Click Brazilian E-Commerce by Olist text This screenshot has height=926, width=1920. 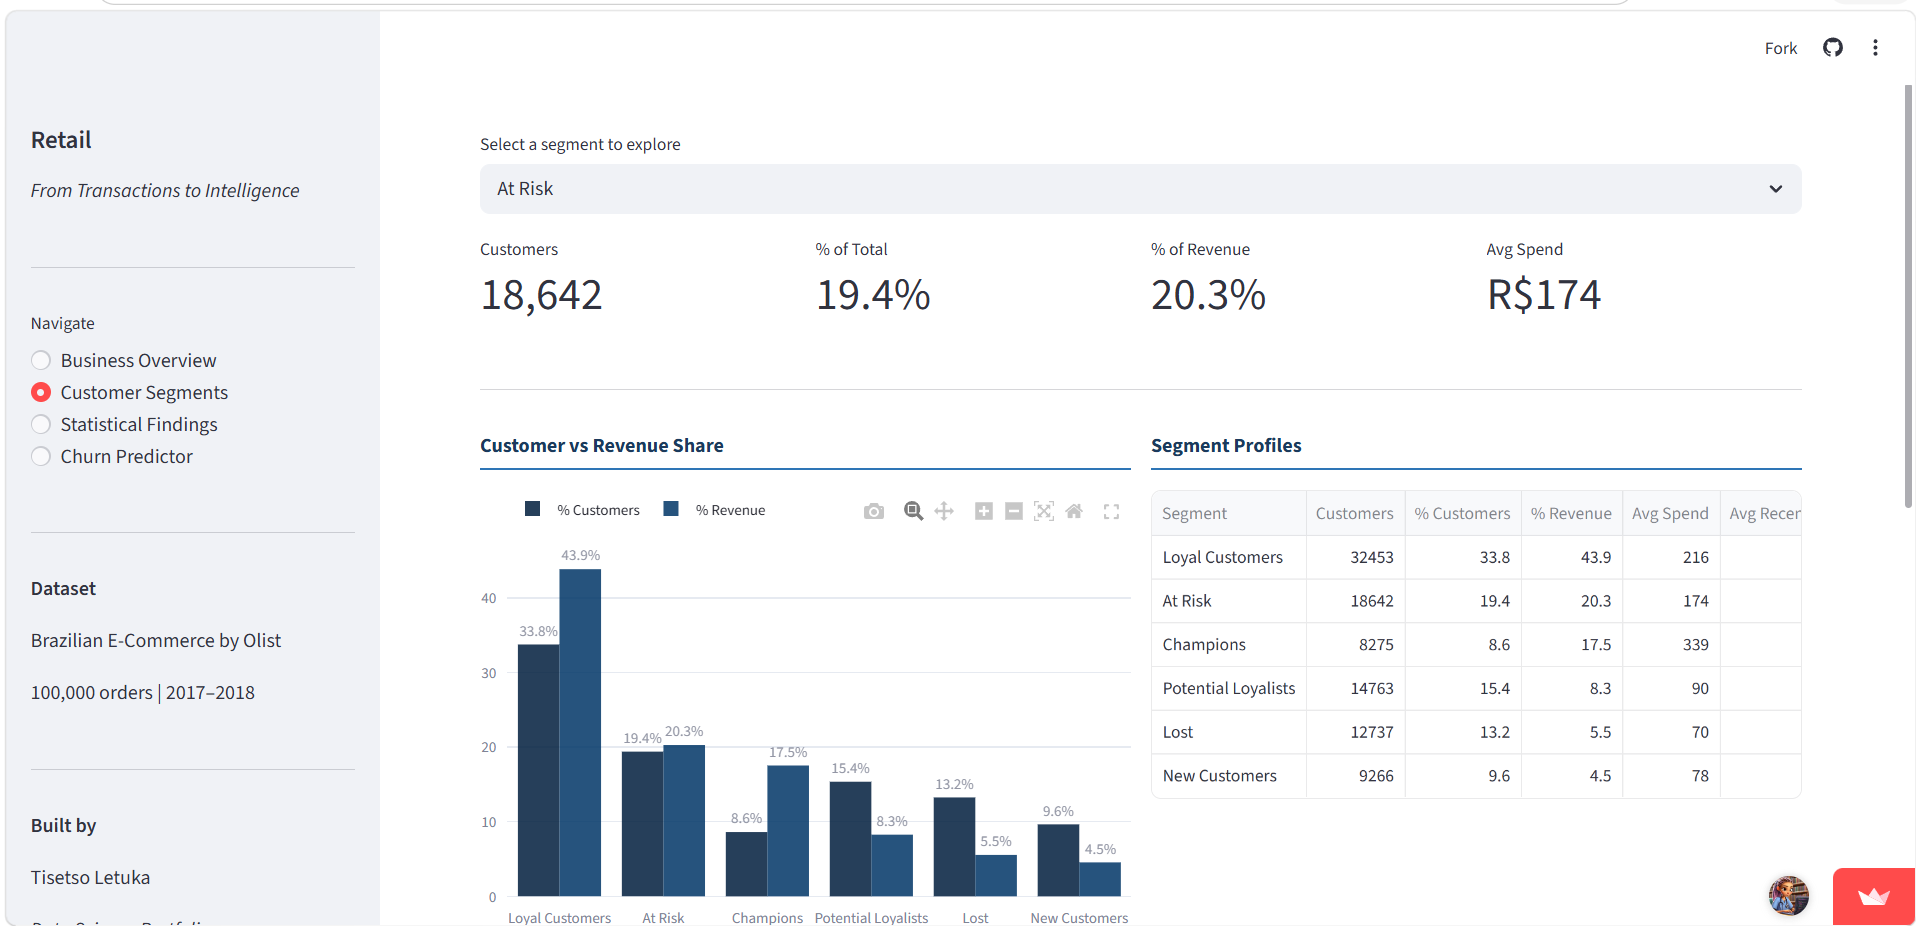point(156,640)
